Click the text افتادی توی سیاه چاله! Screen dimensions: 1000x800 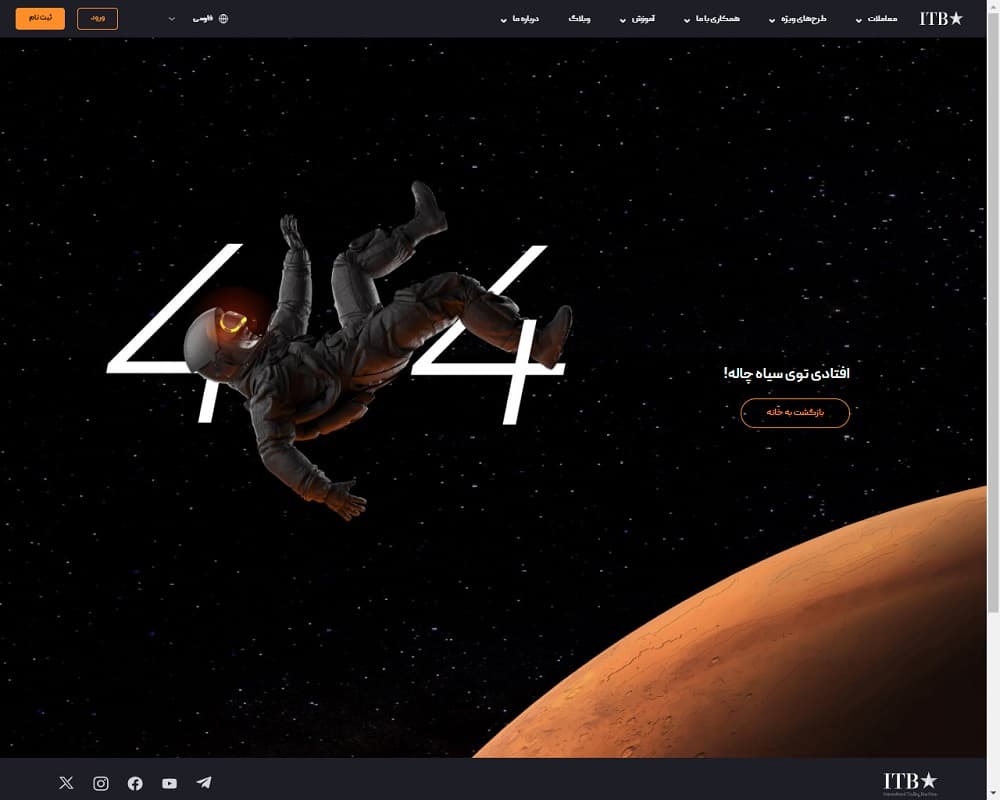pyautogui.click(x=786, y=373)
